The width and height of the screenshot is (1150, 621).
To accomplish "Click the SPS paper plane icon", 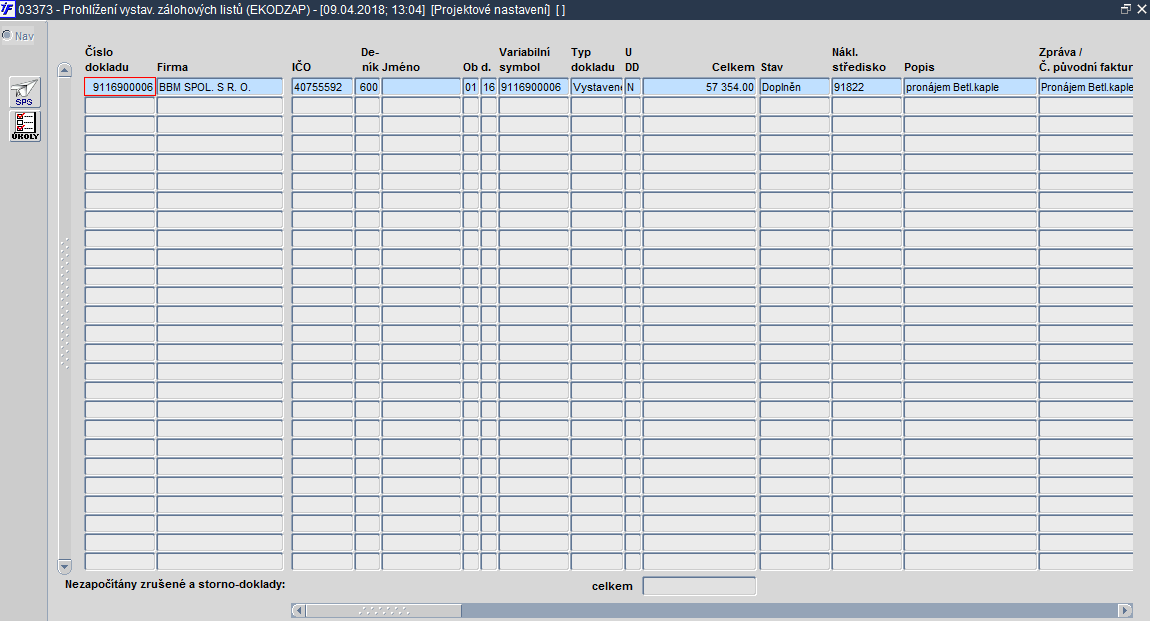I will coord(24,93).
